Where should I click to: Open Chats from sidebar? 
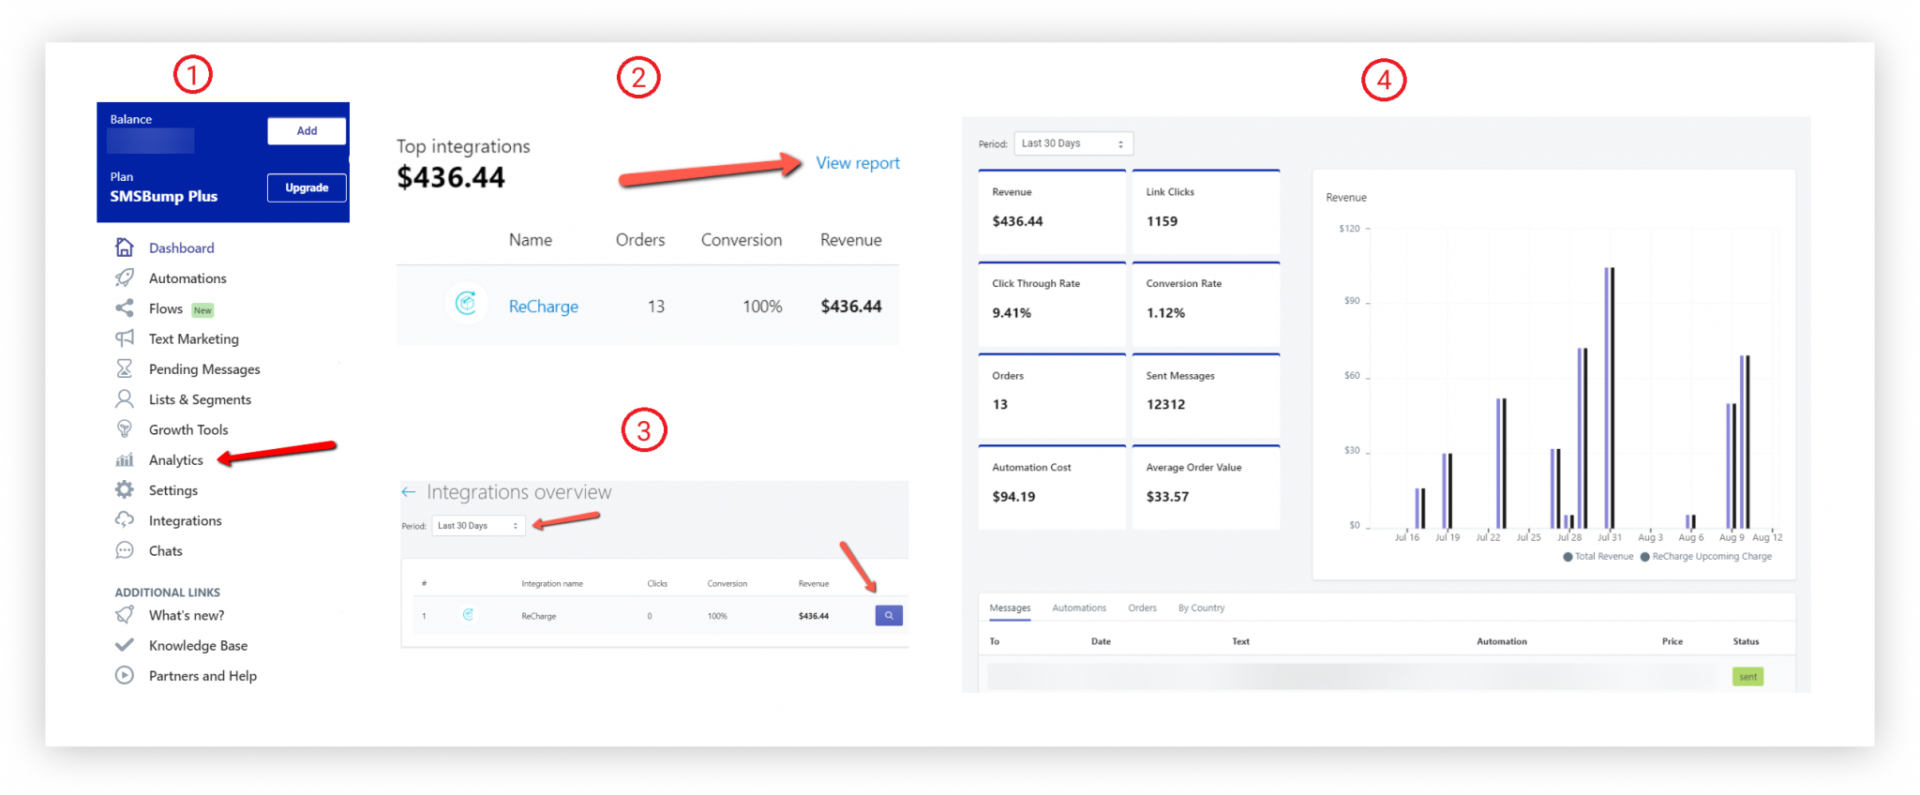point(165,551)
